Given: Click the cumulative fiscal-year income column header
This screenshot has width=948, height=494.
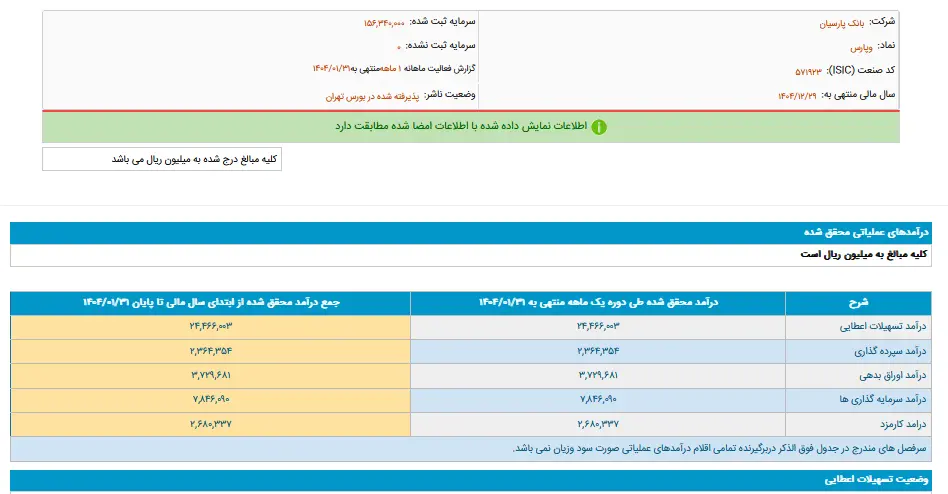Looking at the screenshot, I should pos(210,302).
